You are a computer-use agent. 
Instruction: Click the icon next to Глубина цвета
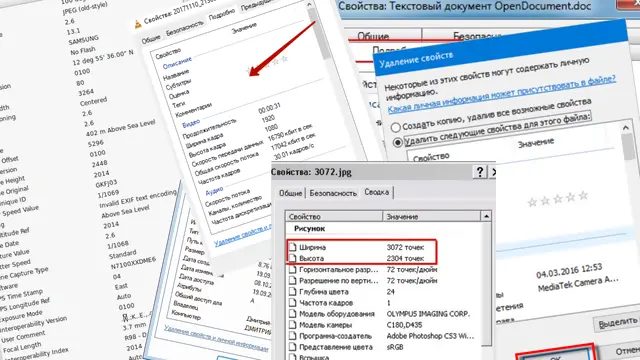pos(292,291)
